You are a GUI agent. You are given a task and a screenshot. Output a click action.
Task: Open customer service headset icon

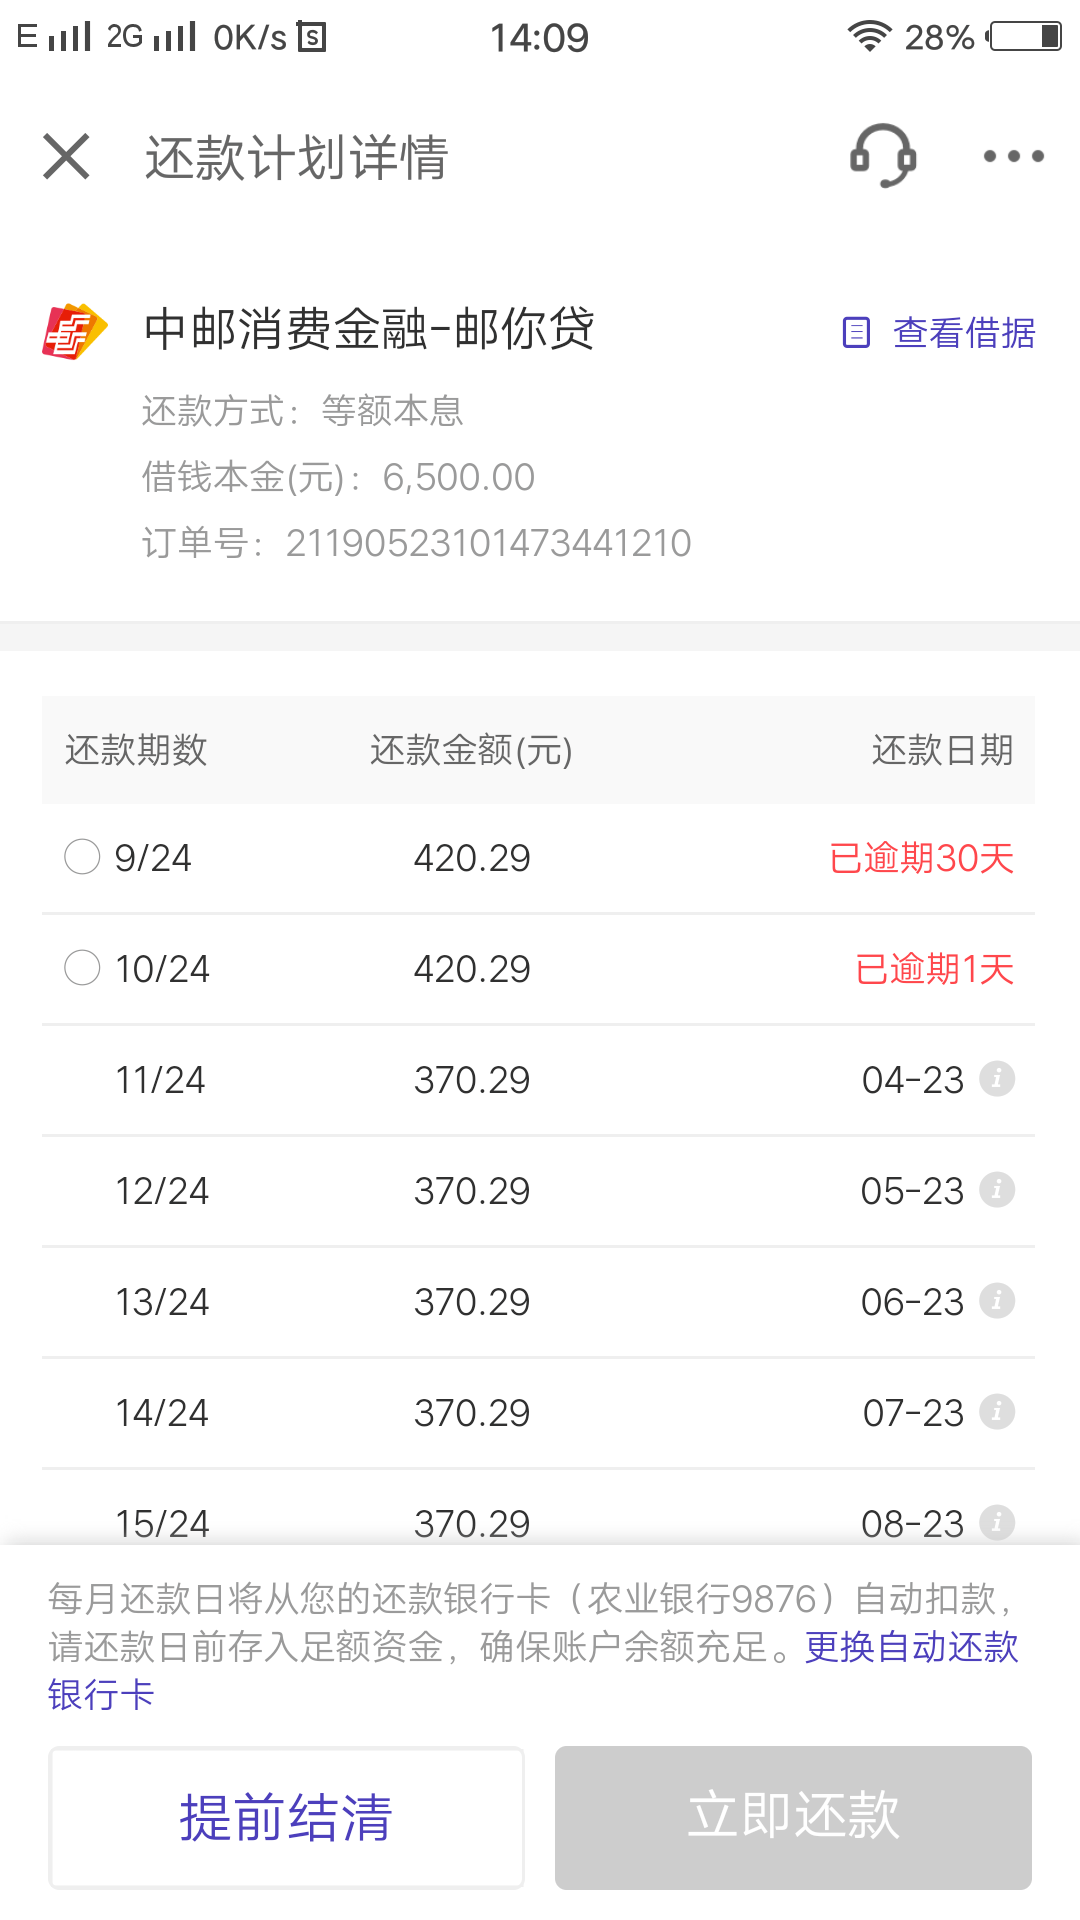[883, 156]
